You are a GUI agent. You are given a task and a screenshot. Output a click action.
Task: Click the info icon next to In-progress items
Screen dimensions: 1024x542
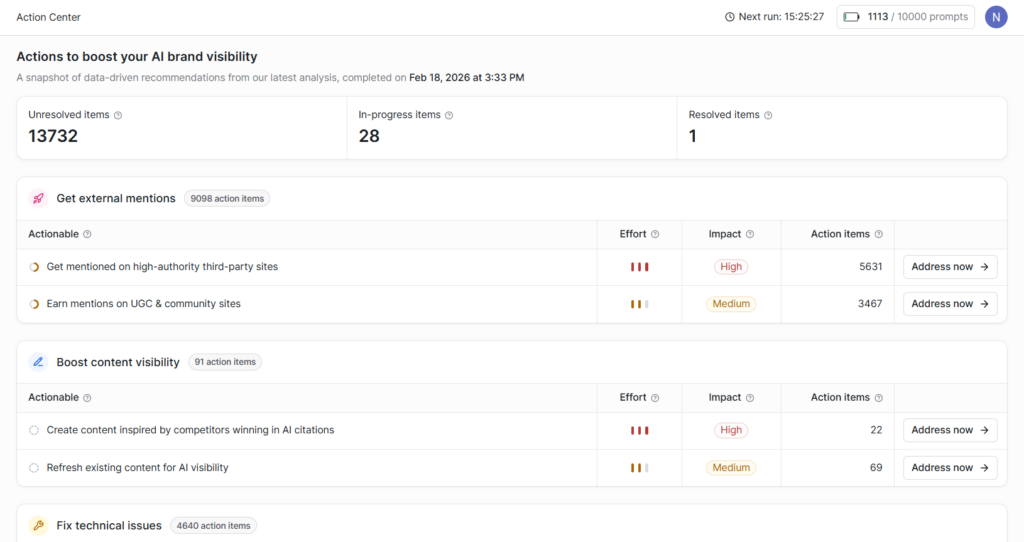point(449,115)
